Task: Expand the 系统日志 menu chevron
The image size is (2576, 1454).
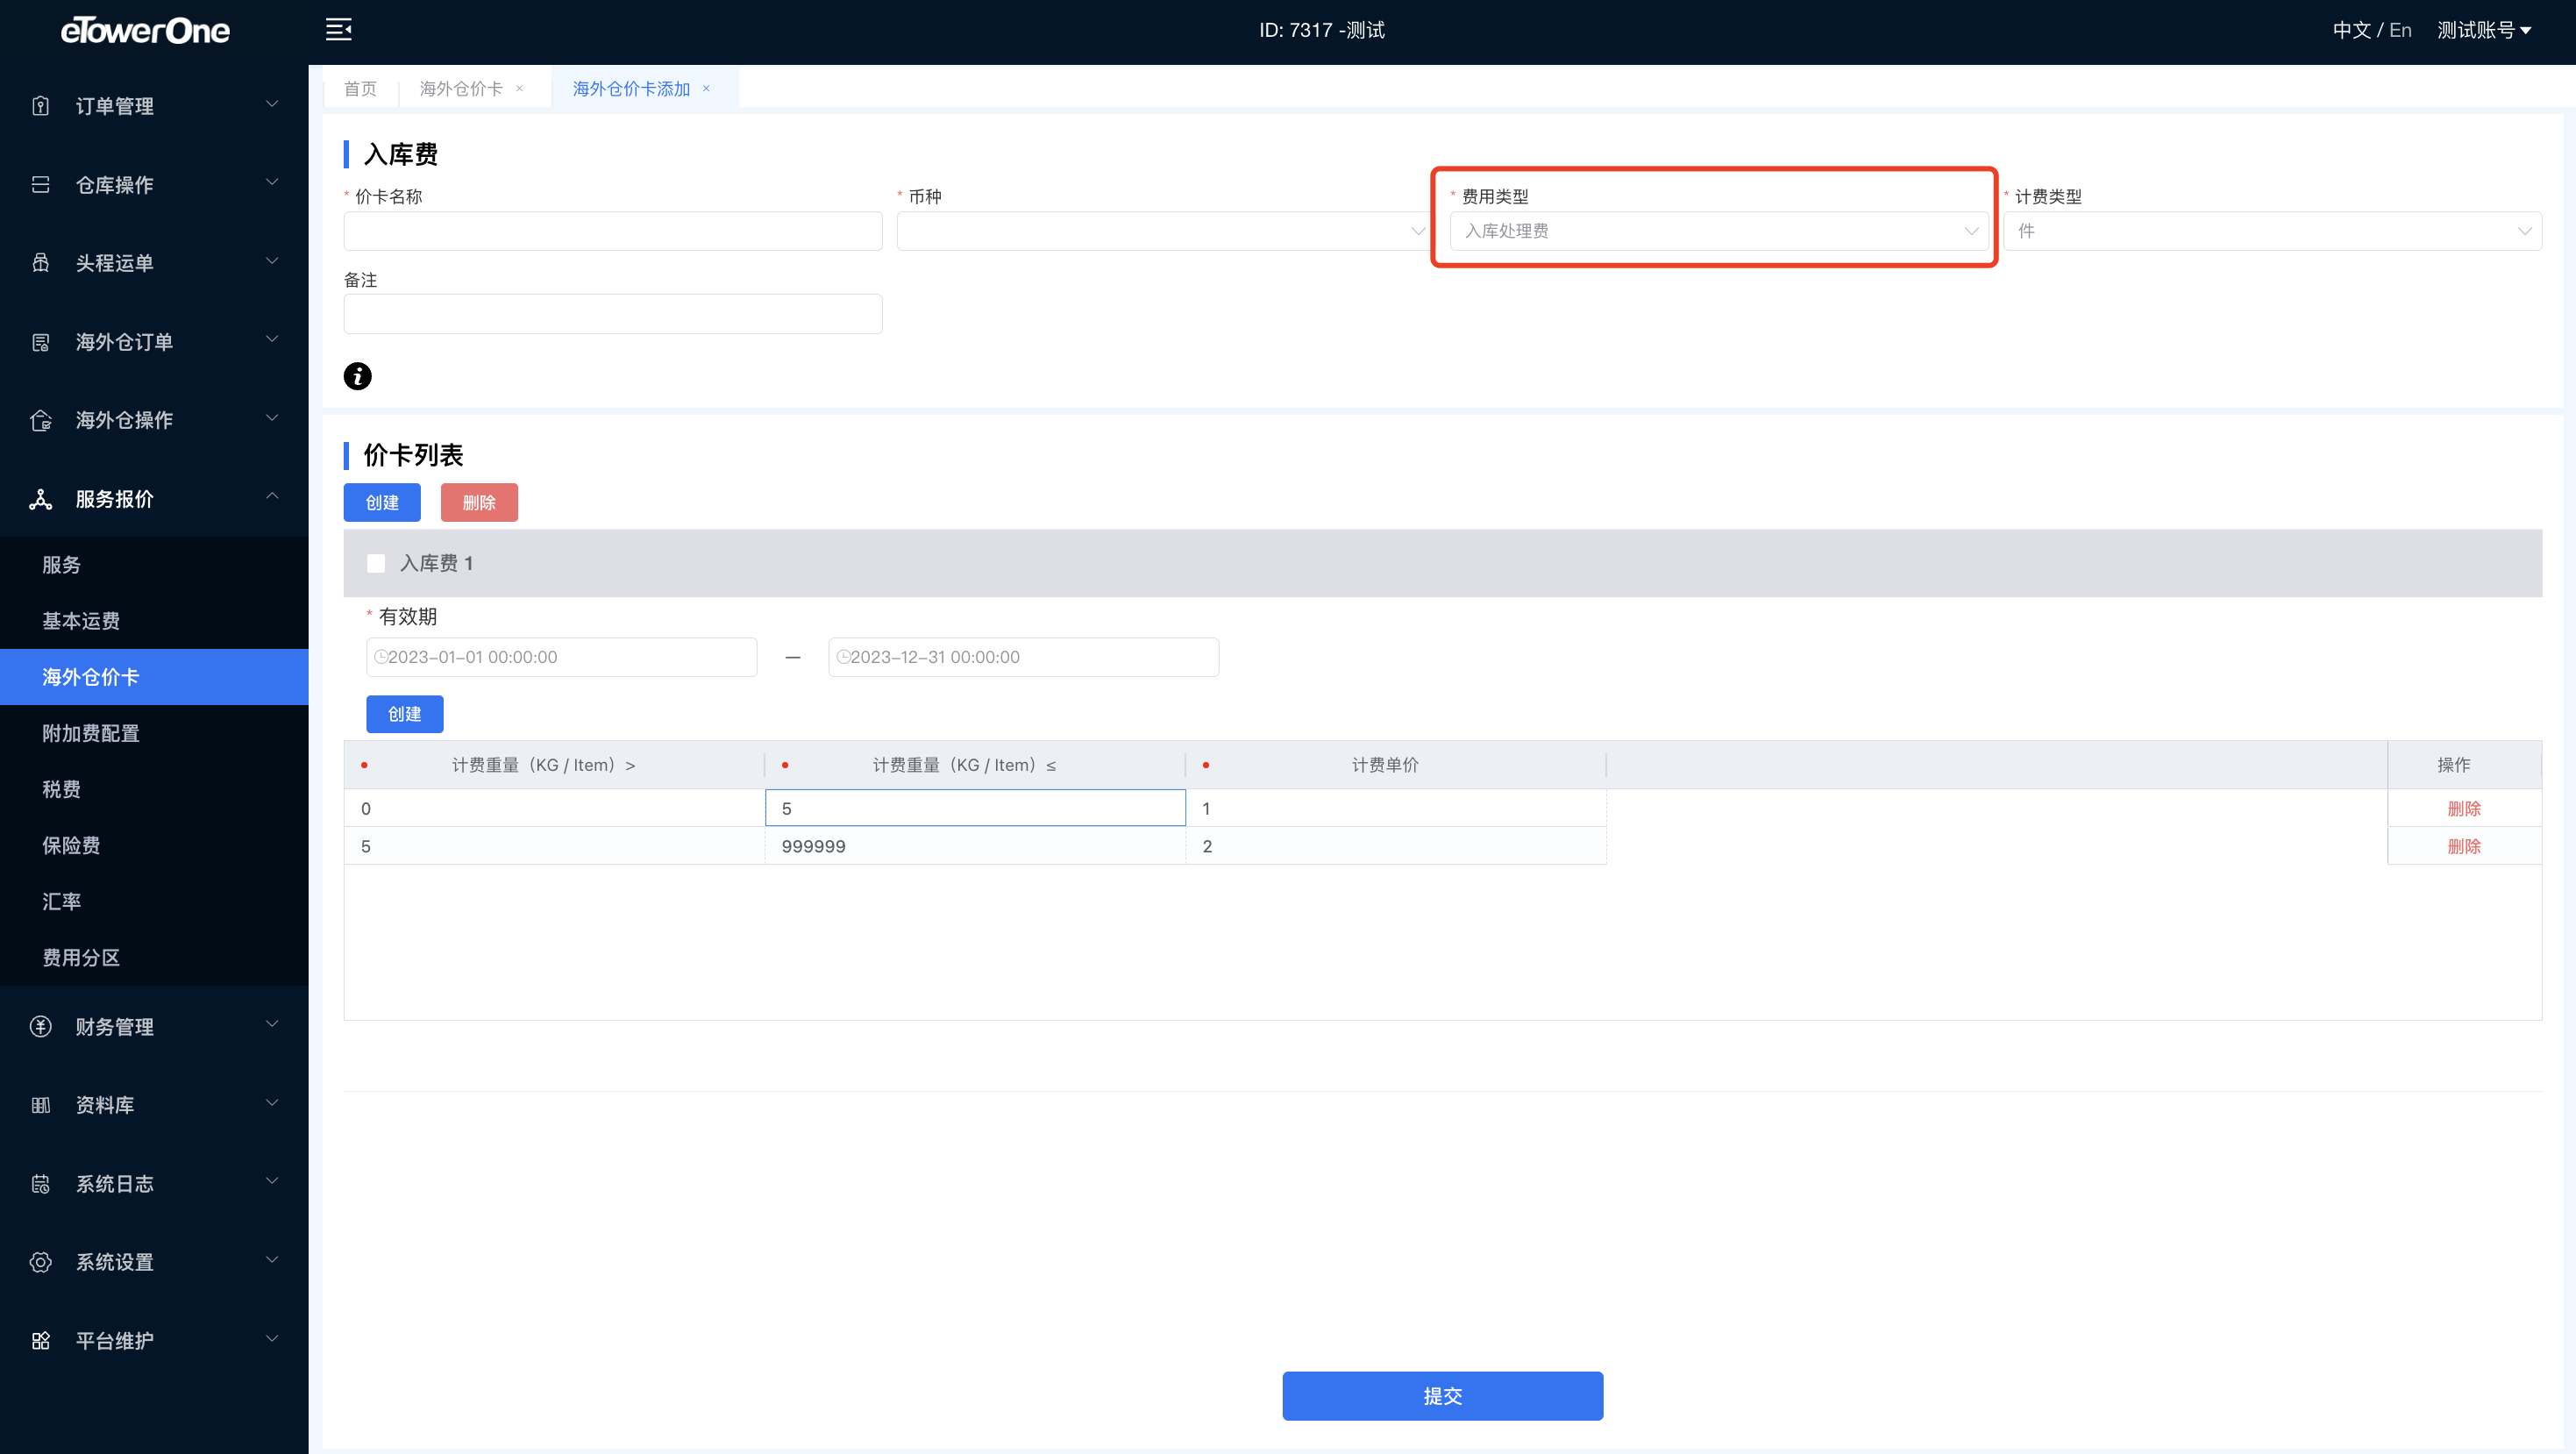Action: click(272, 1182)
